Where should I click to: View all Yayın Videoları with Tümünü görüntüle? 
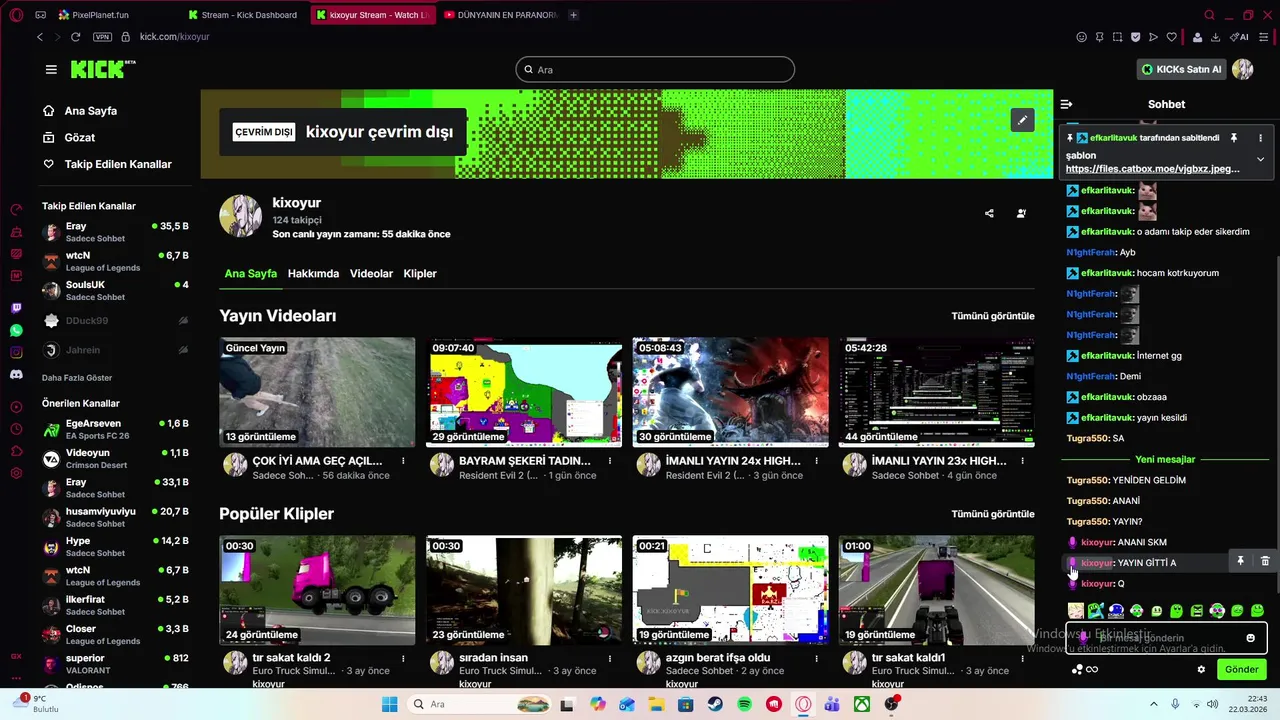click(x=993, y=316)
